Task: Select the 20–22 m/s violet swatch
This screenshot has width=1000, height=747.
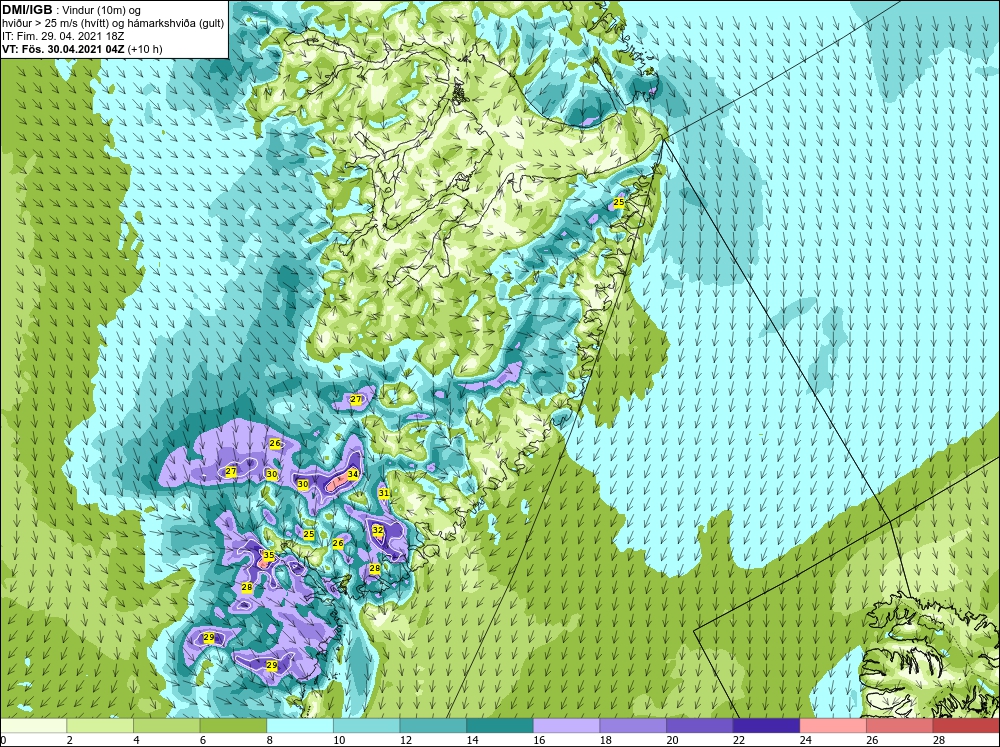Action: pyautogui.click(x=700, y=725)
